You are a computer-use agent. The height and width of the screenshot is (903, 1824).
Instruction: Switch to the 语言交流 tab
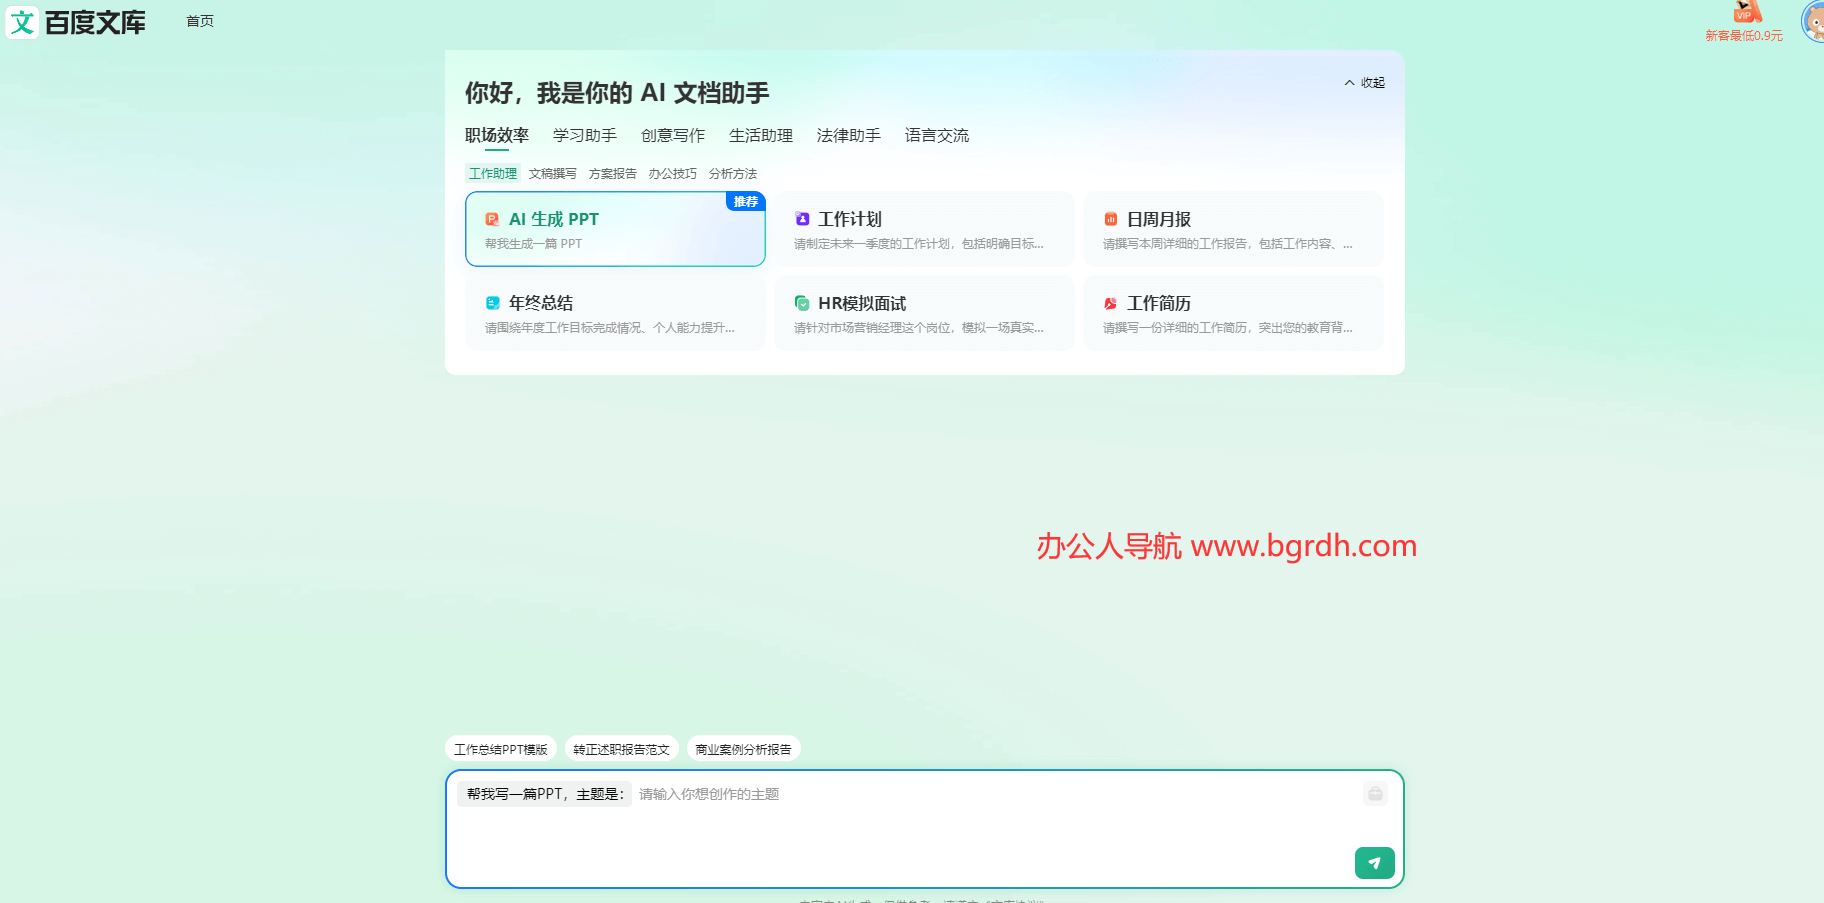(x=937, y=135)
